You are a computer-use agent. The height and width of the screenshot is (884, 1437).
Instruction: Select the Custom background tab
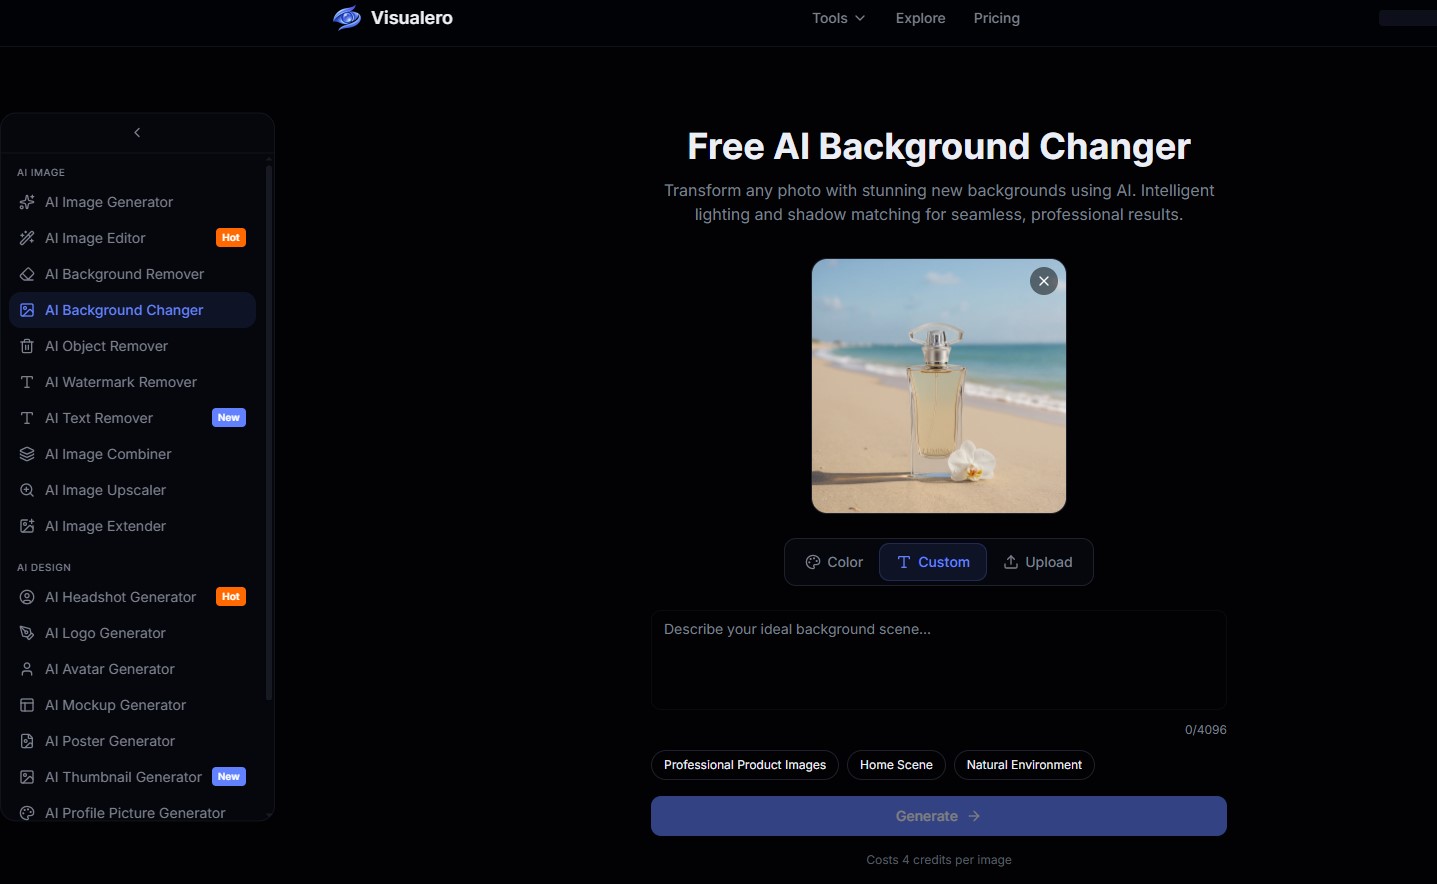pyautogui.click(x=932, y=562)
